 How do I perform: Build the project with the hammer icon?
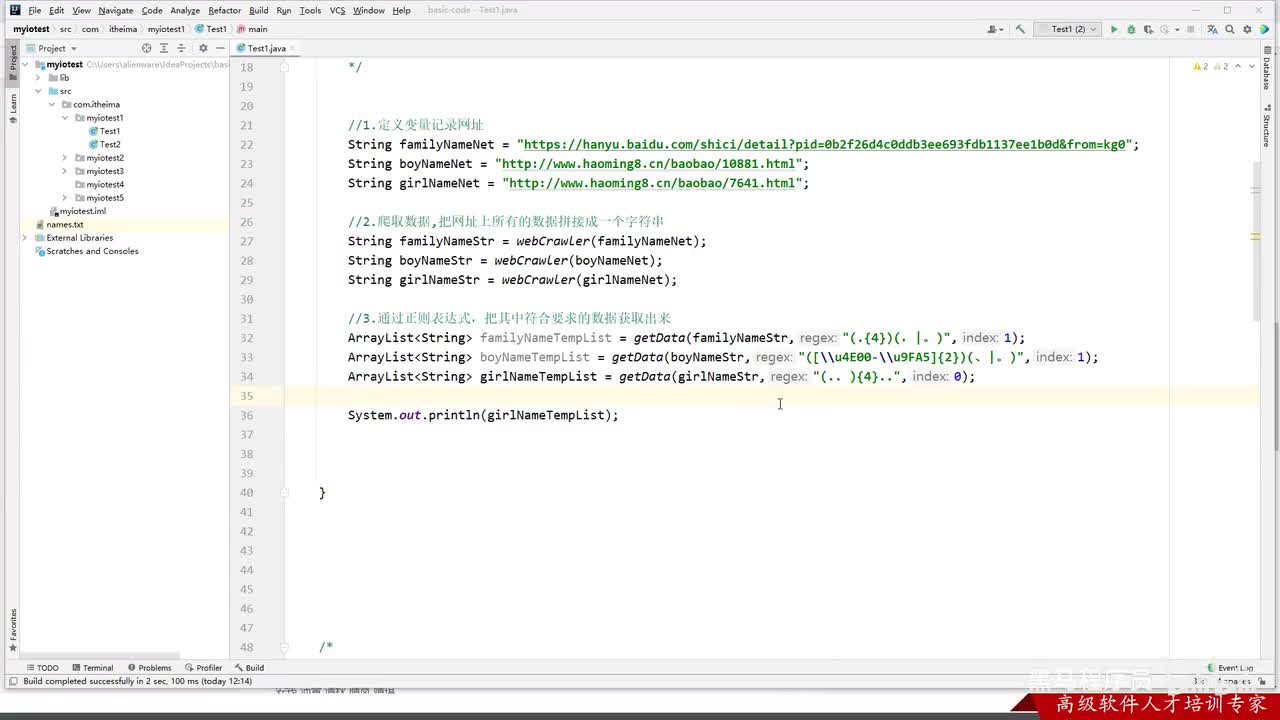point(1020,29)
